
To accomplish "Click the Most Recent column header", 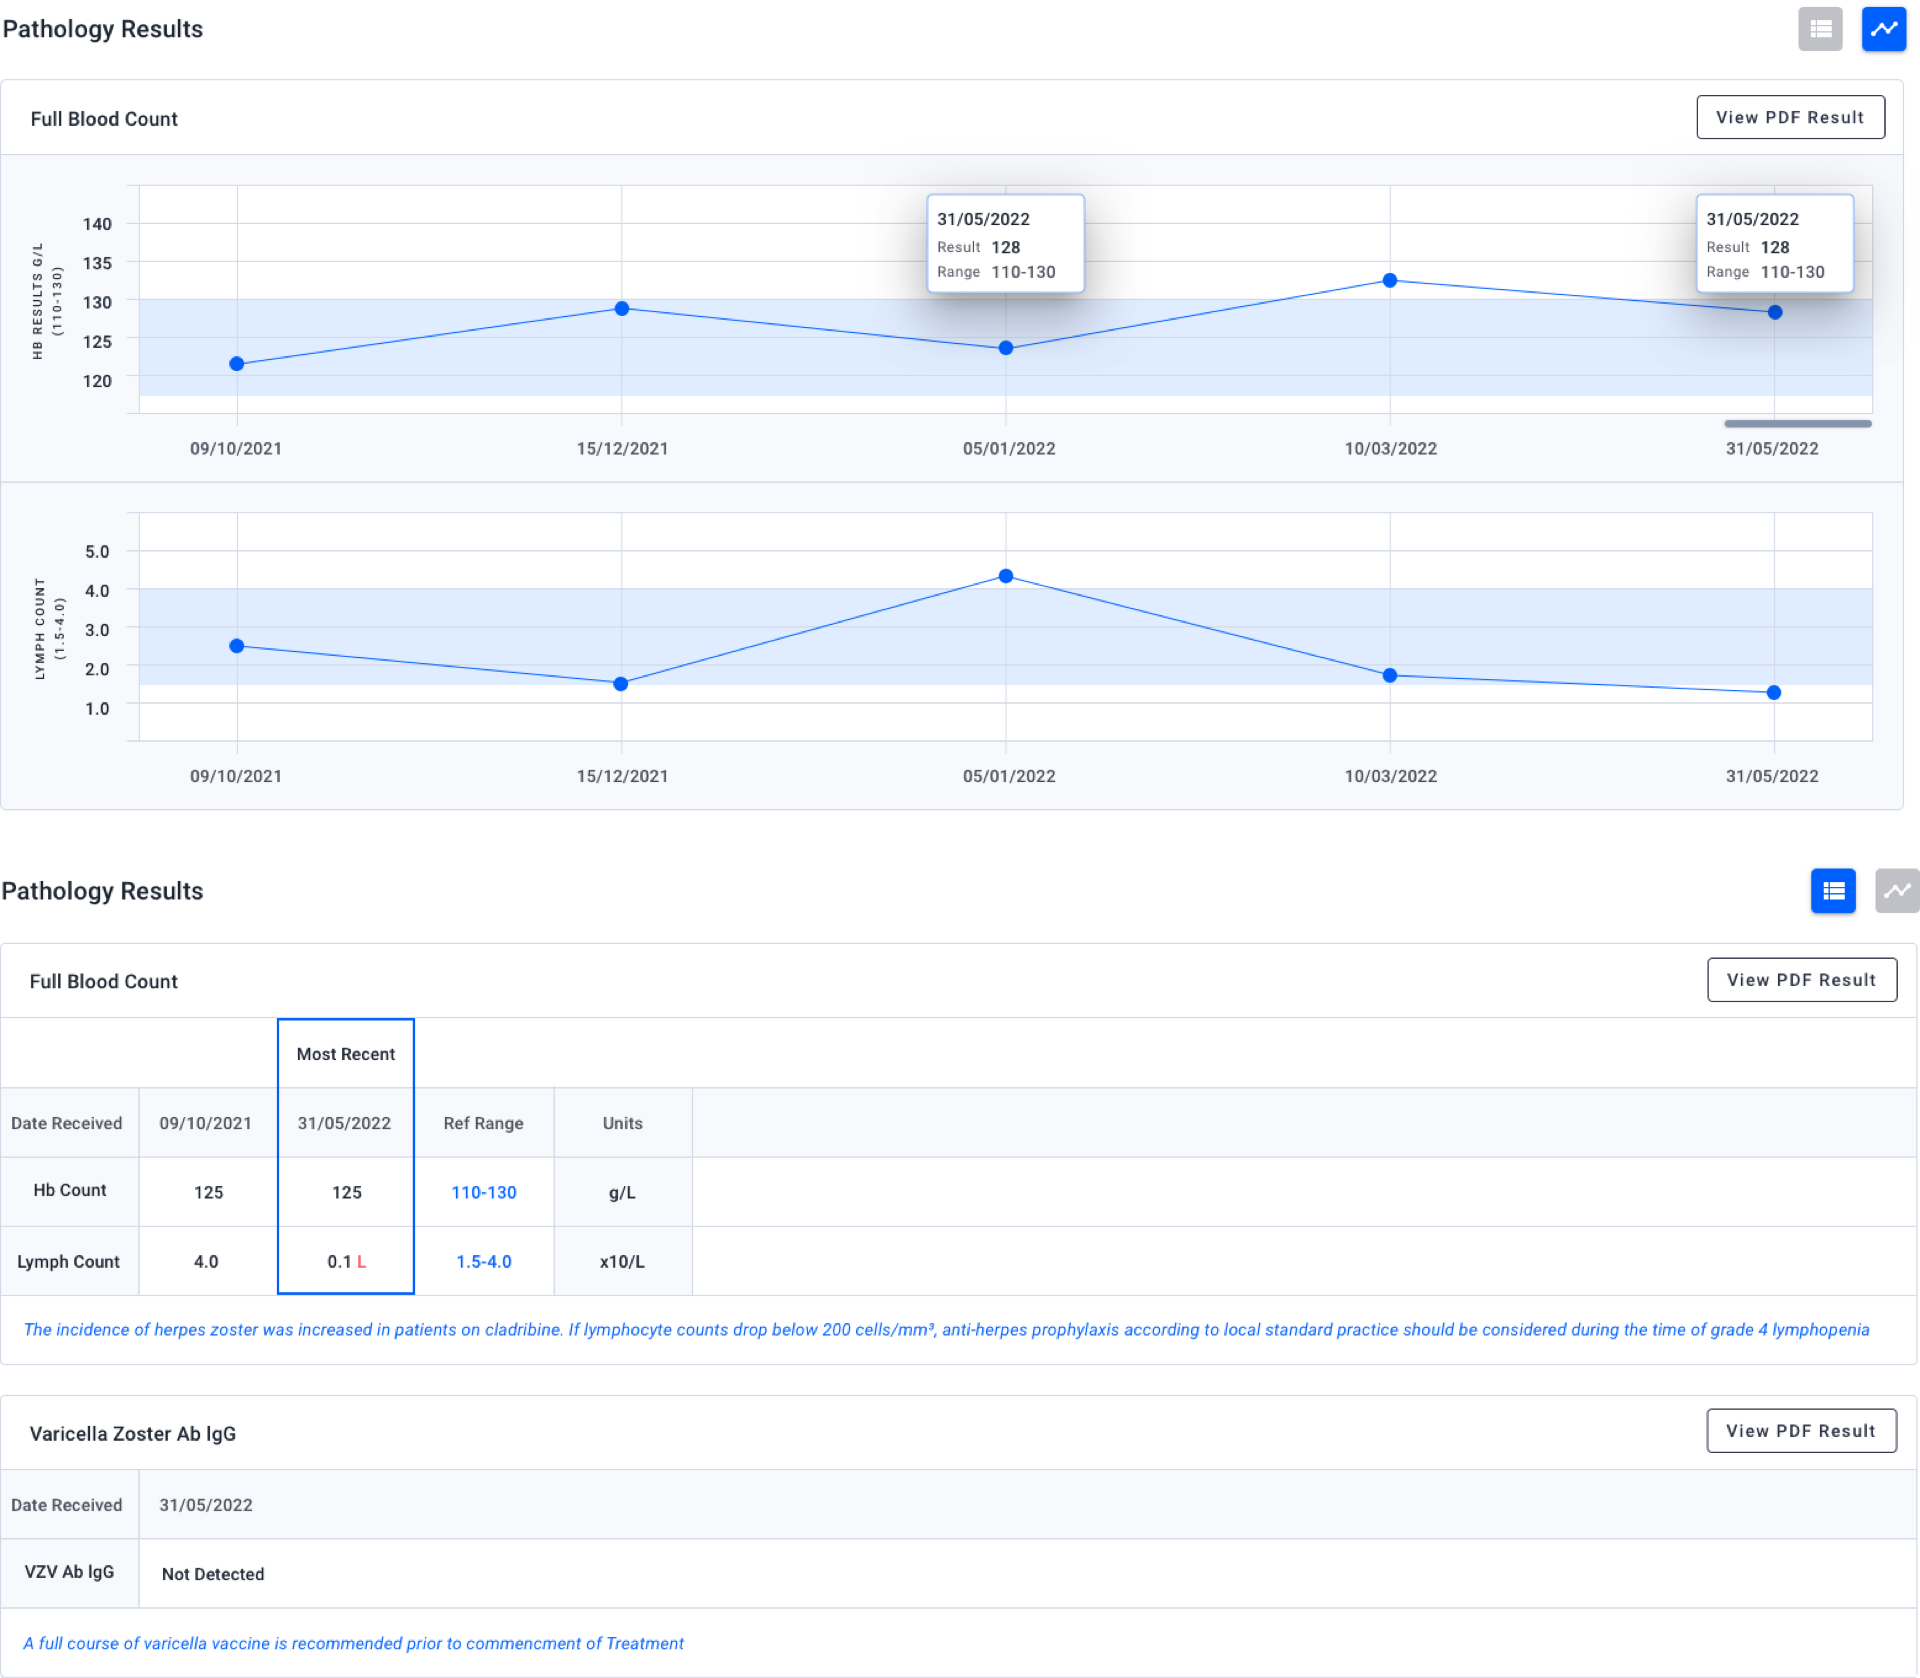I will click(346, 1054).
